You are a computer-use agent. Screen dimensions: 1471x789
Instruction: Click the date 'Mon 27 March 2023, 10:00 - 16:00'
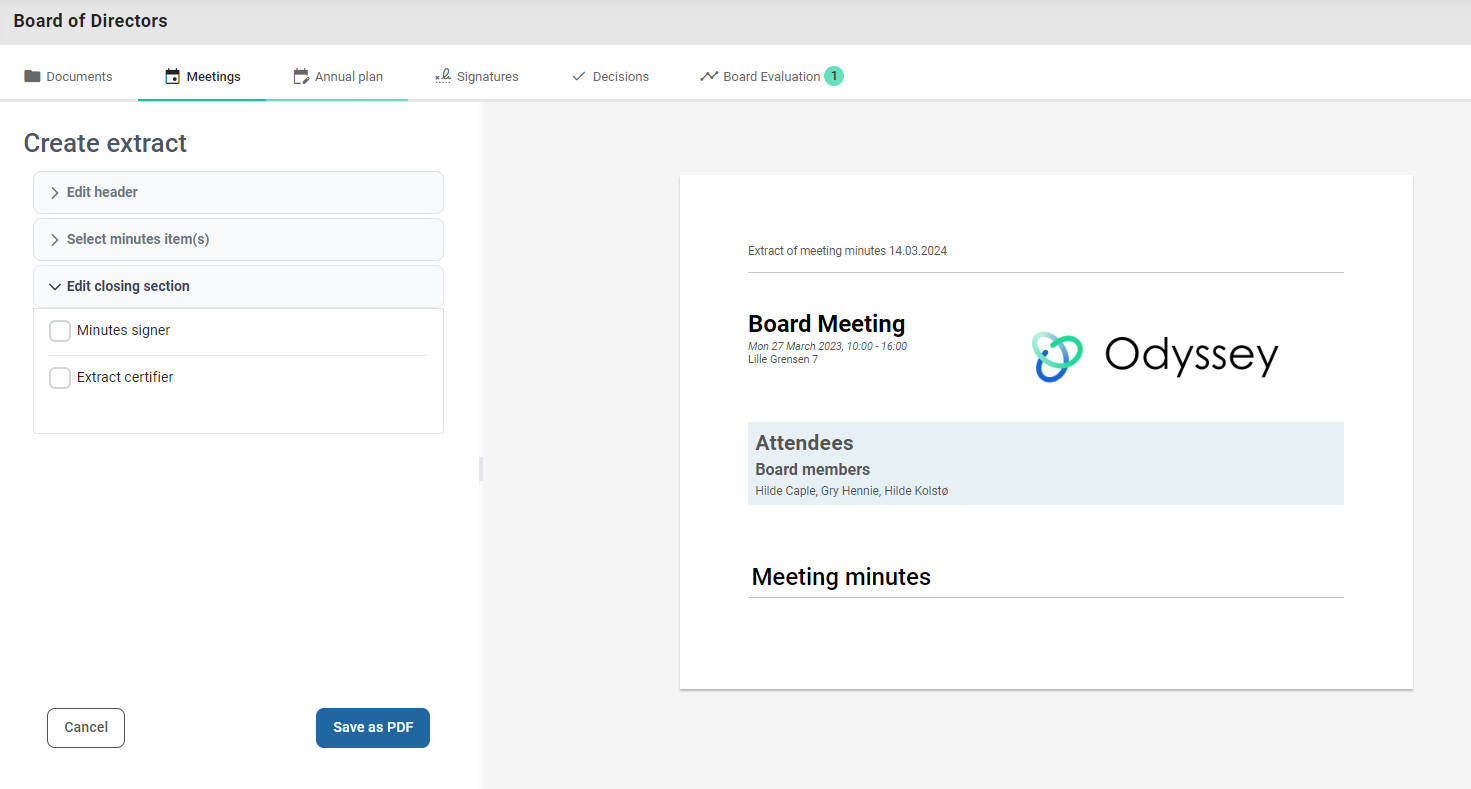tap(827, 347)
